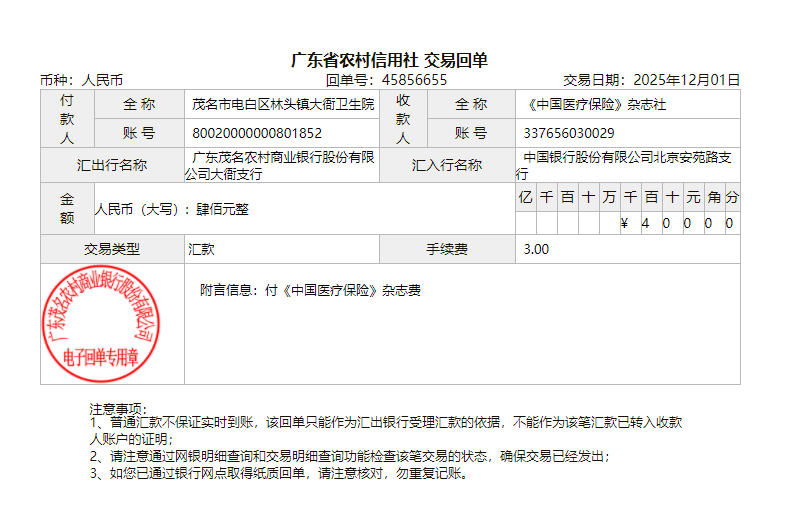Click the receipt title 广东省农村信用社 交易回单
Image resolution: width=804 pixels, height=527 pixels.
tap(389, 61)
